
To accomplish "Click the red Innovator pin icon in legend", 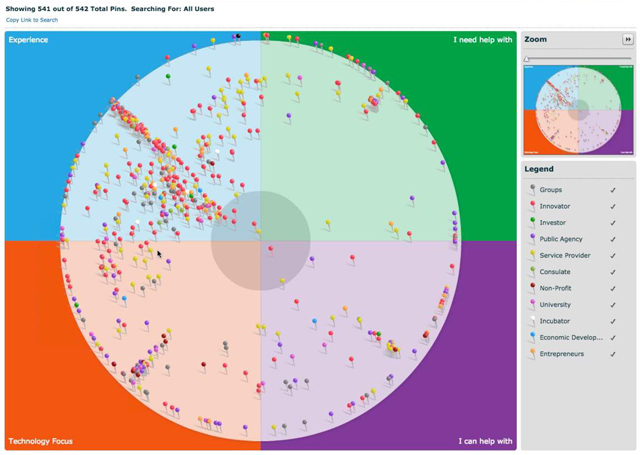I will (x=533, y=206).
